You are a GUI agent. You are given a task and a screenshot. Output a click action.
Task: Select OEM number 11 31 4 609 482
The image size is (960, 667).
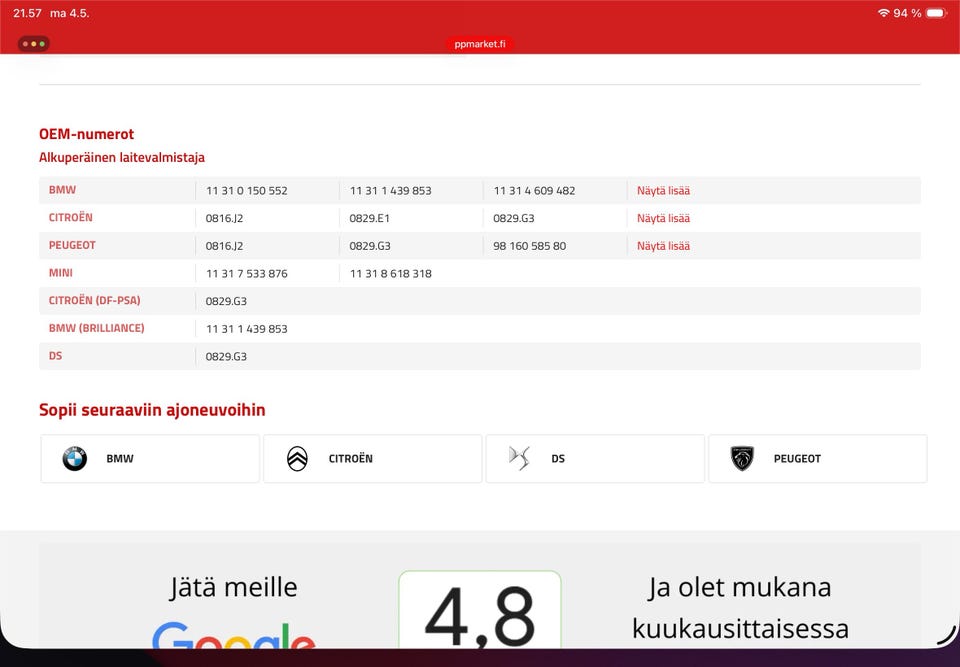534,190
